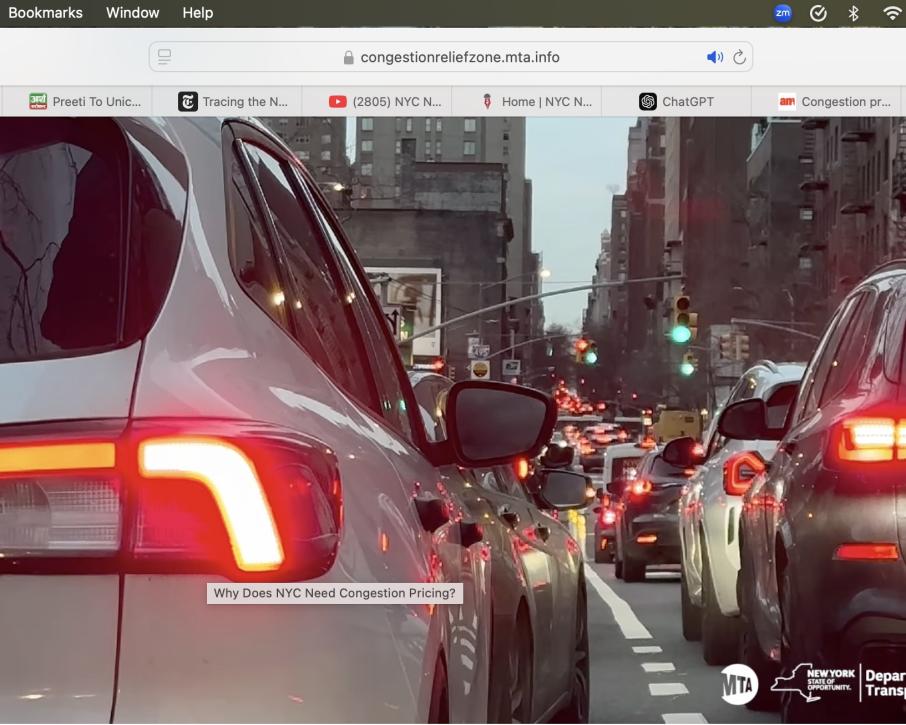Open the page menu icon in address bar
Image resolution: width=906 pixels, height=725 pixels.
[x=165, y=57]
